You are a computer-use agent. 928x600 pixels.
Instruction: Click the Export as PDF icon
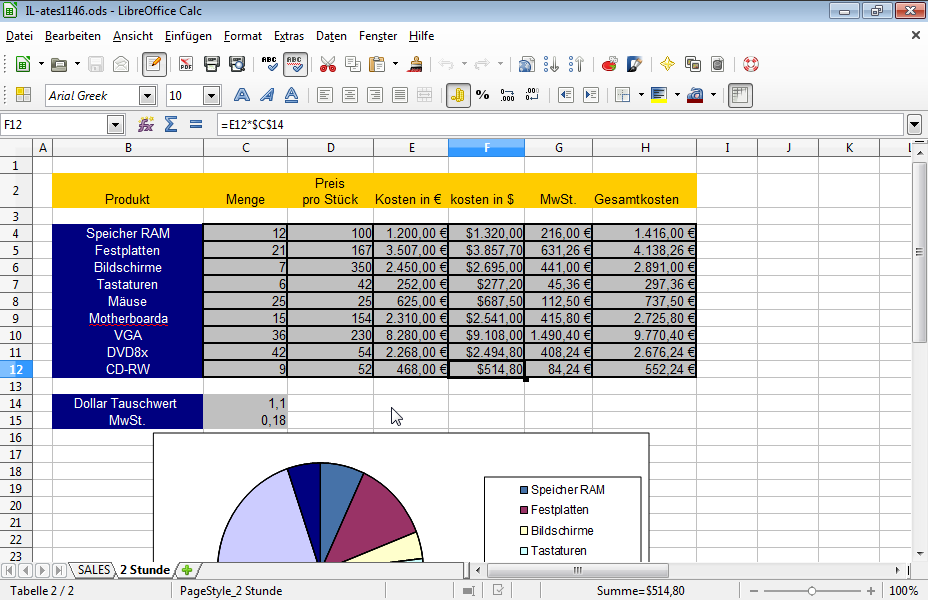pos(186,64)
